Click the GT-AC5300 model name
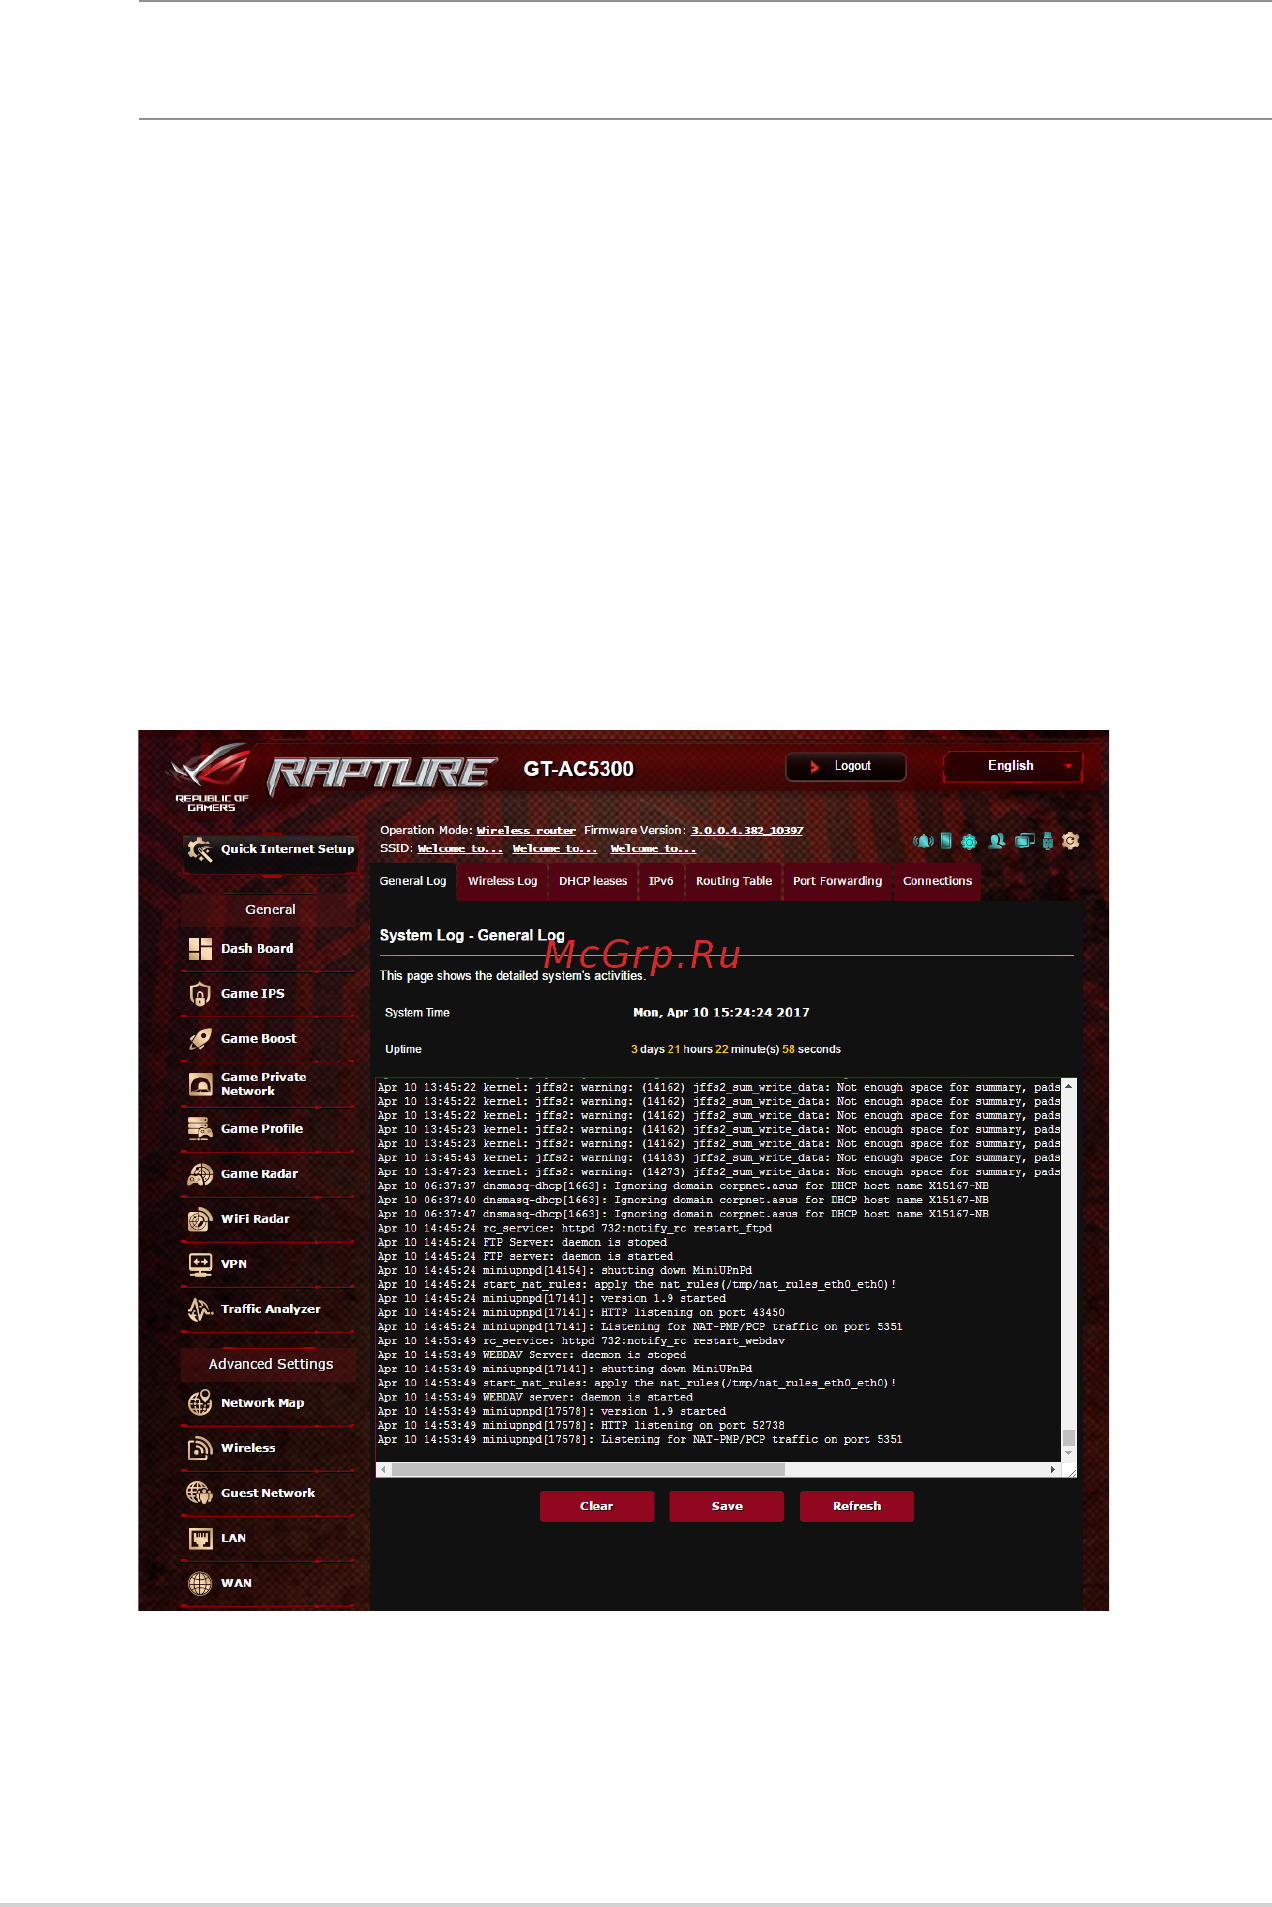 pyautogui.click(x=579, y=769)
